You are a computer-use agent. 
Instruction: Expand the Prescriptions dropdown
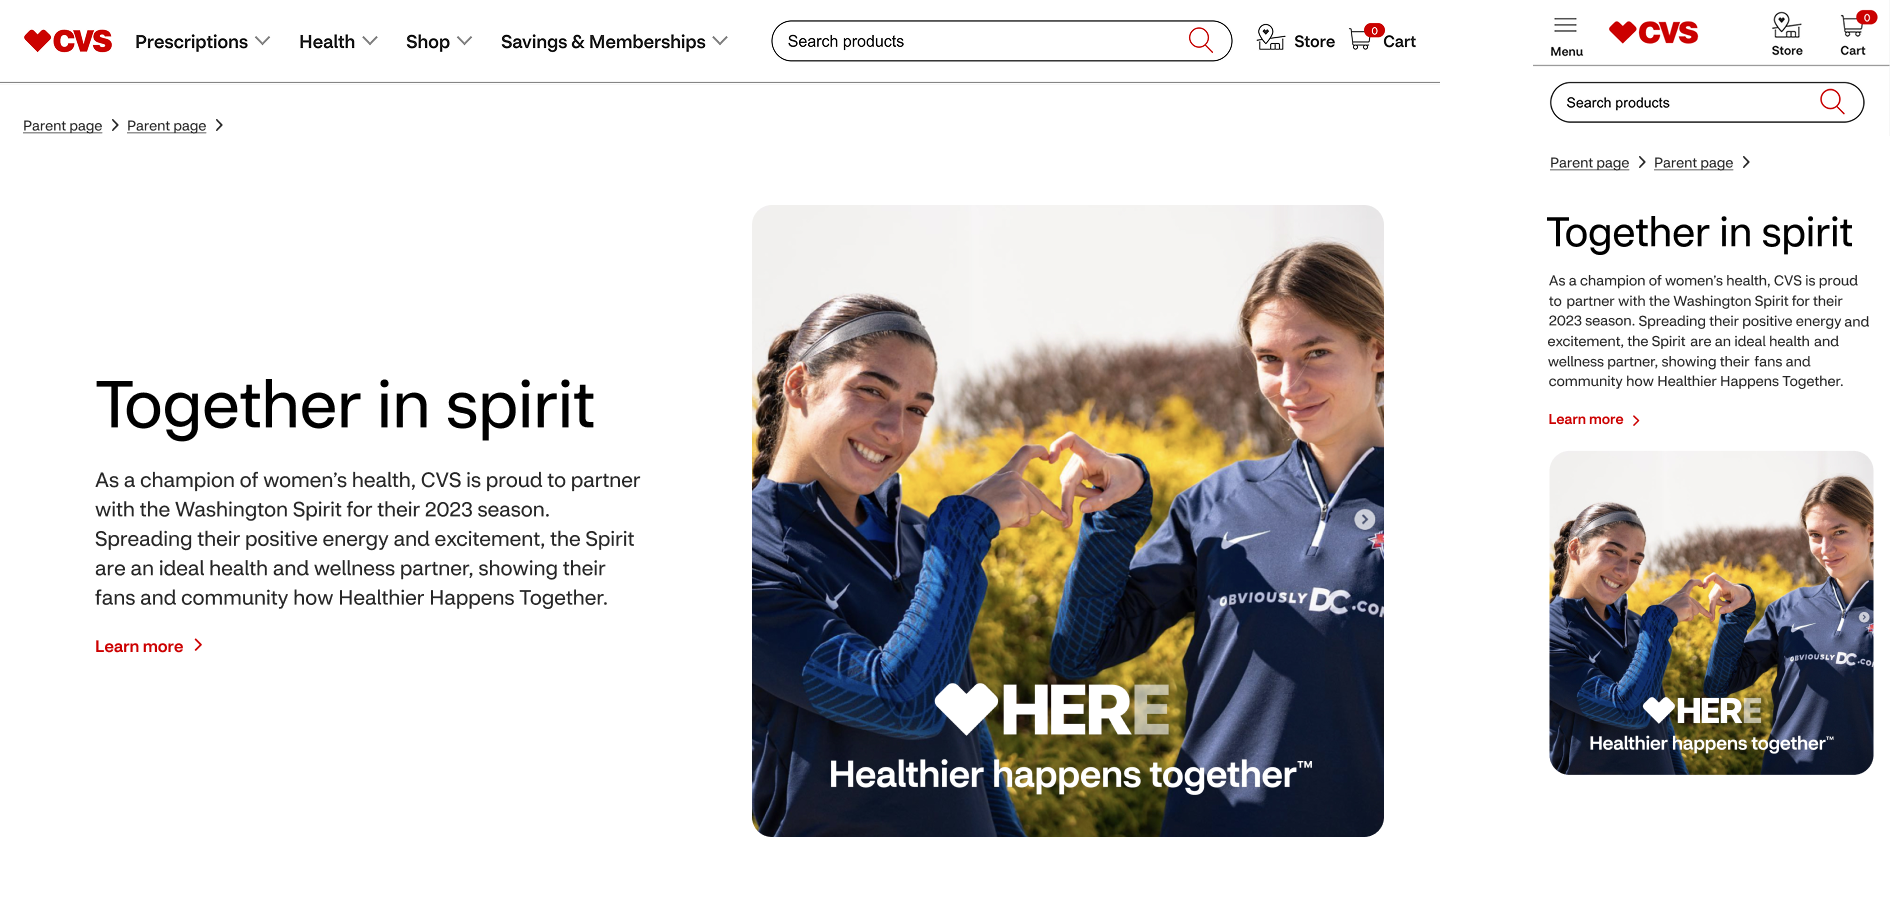tap(203, 41)
